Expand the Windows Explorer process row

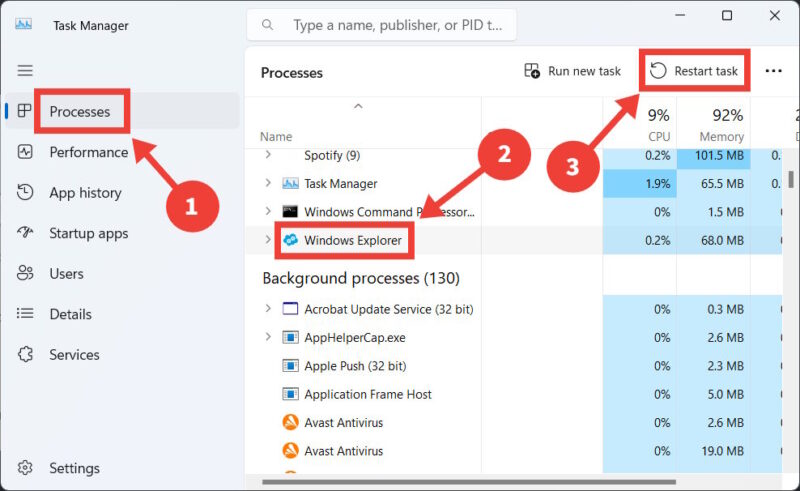[268, 240]
